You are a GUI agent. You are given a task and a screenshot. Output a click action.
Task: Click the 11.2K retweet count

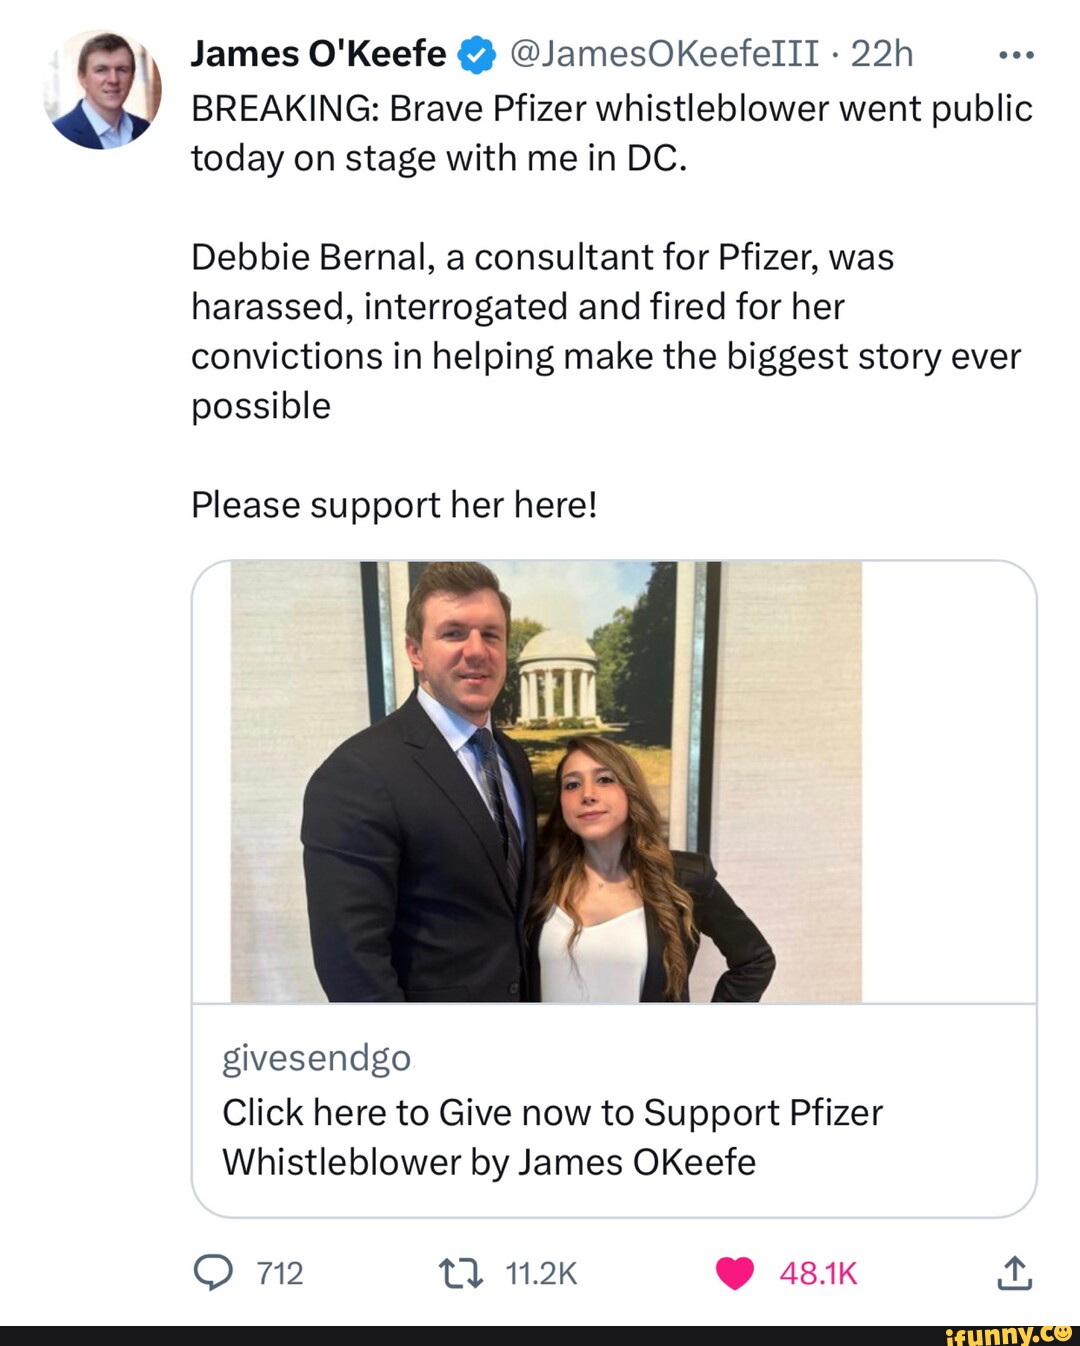[x=543, y=1272]
